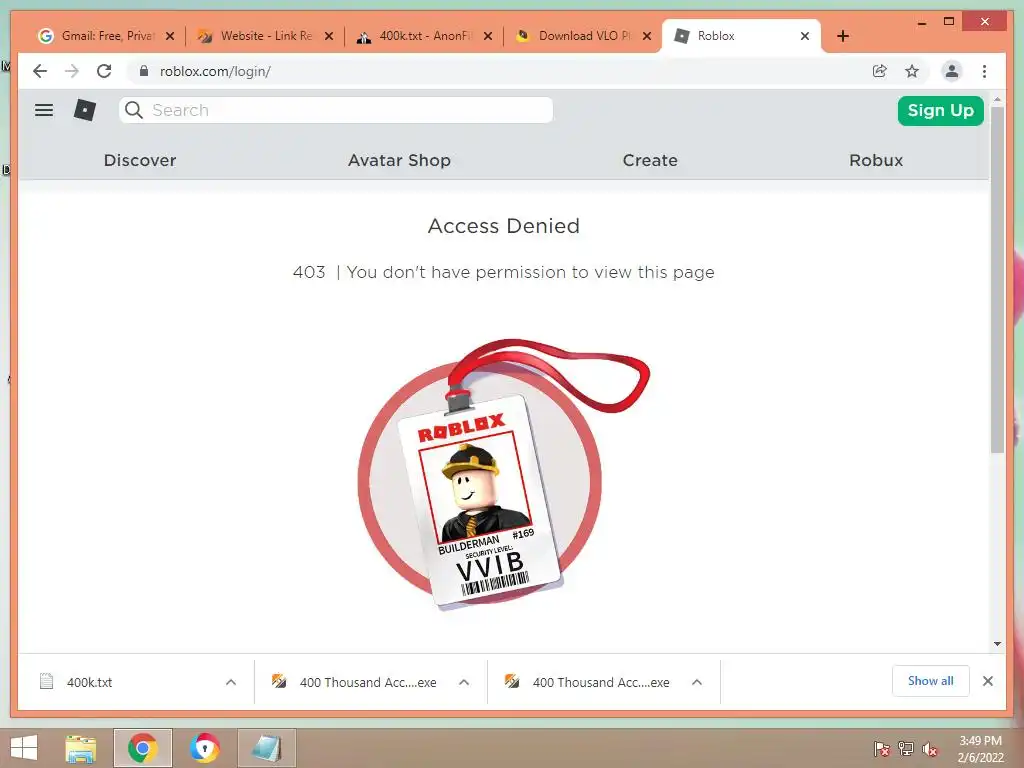Open the Windows Start button
This screenshot has height=768, width=1024.
coord(24,748)
